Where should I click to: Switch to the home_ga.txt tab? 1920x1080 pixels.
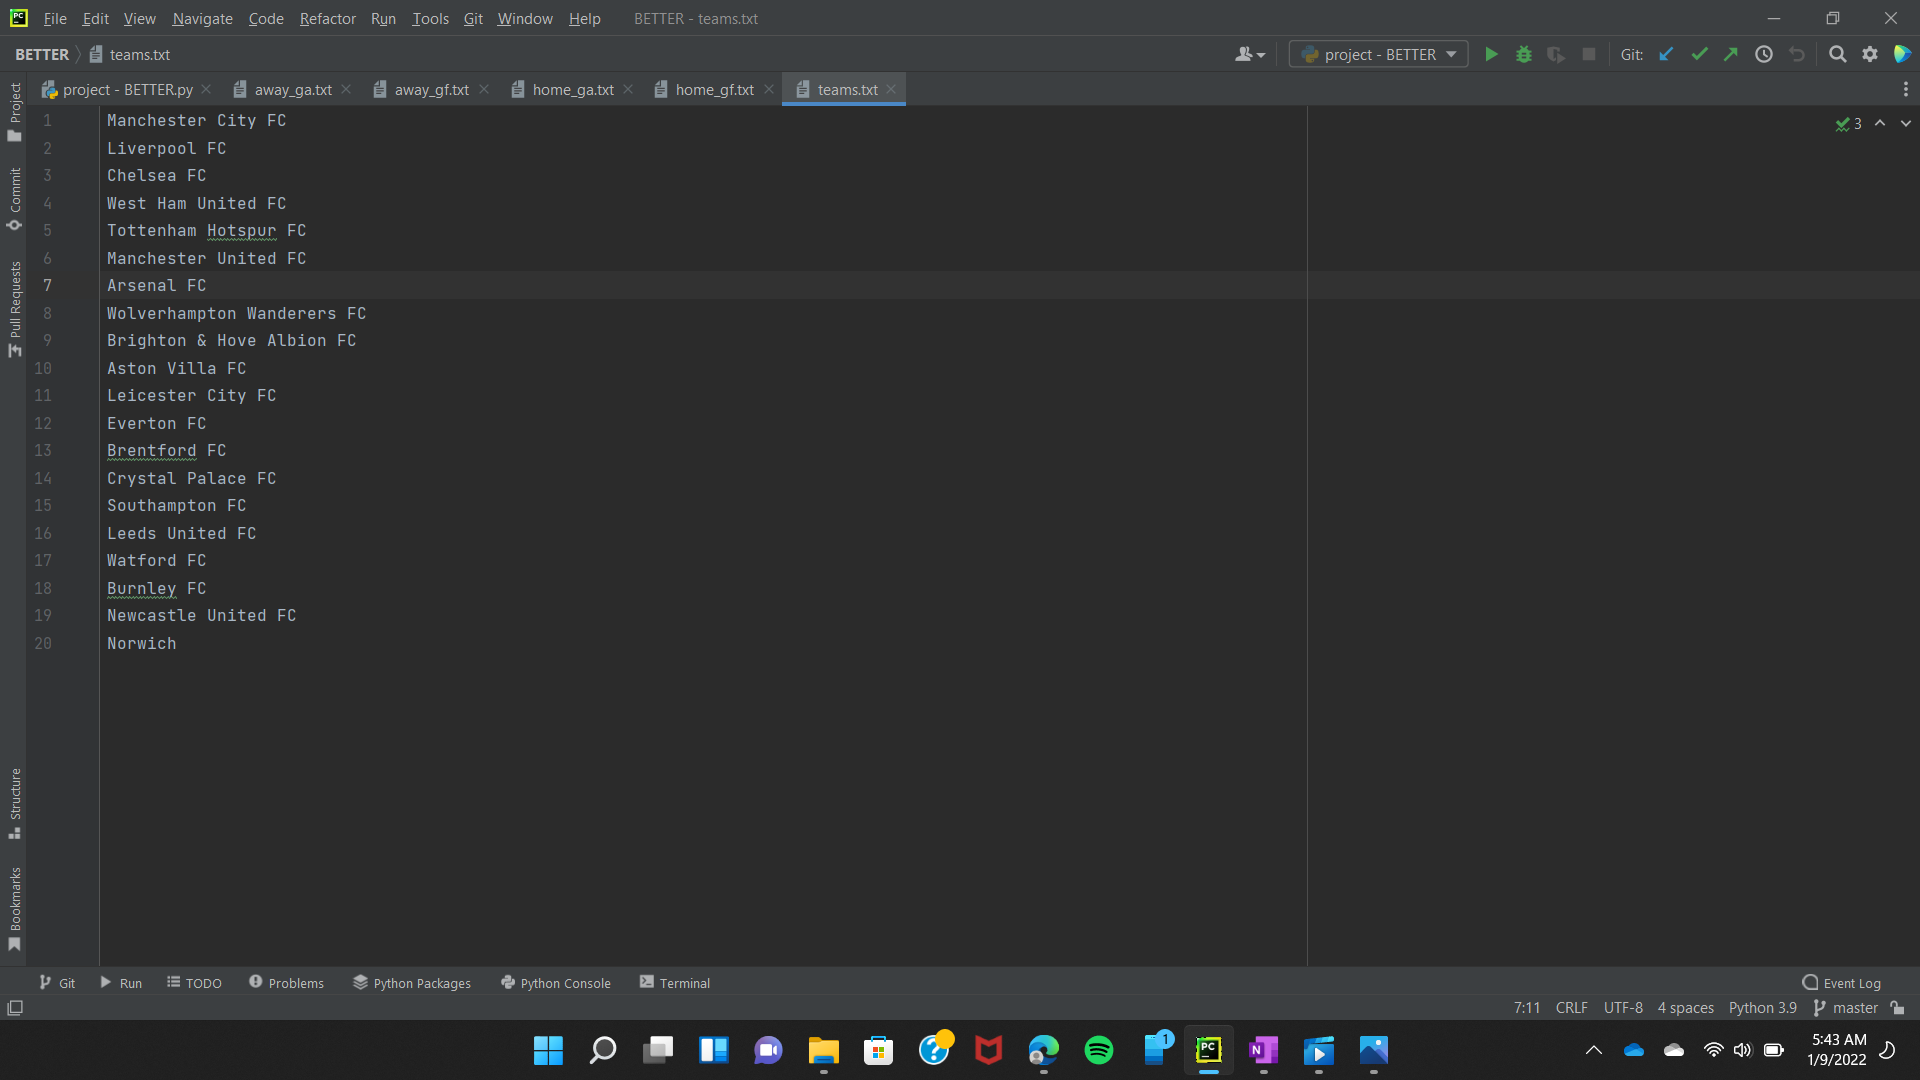point(572,89)
